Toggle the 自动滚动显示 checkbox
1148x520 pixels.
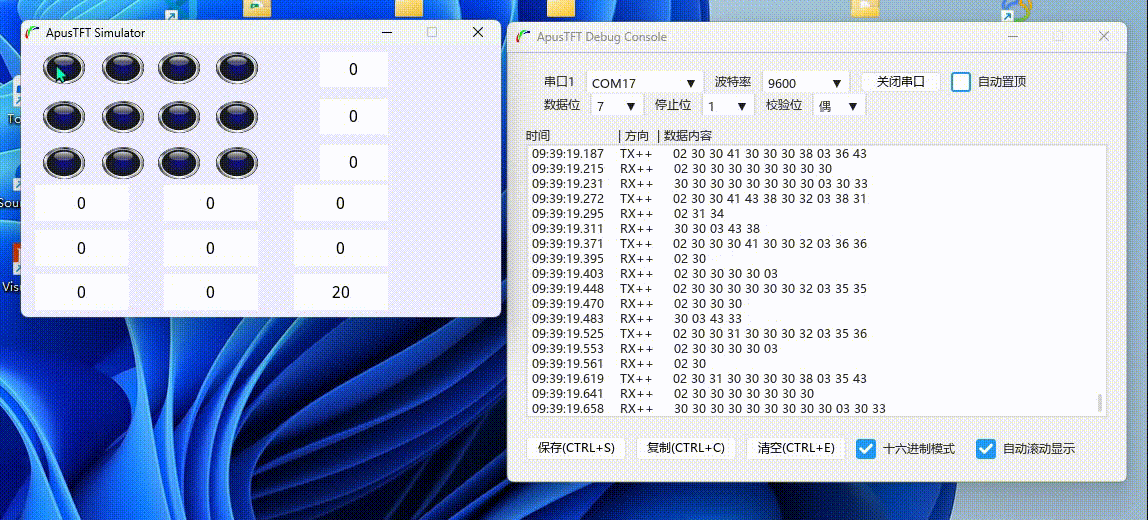point(985,449)
